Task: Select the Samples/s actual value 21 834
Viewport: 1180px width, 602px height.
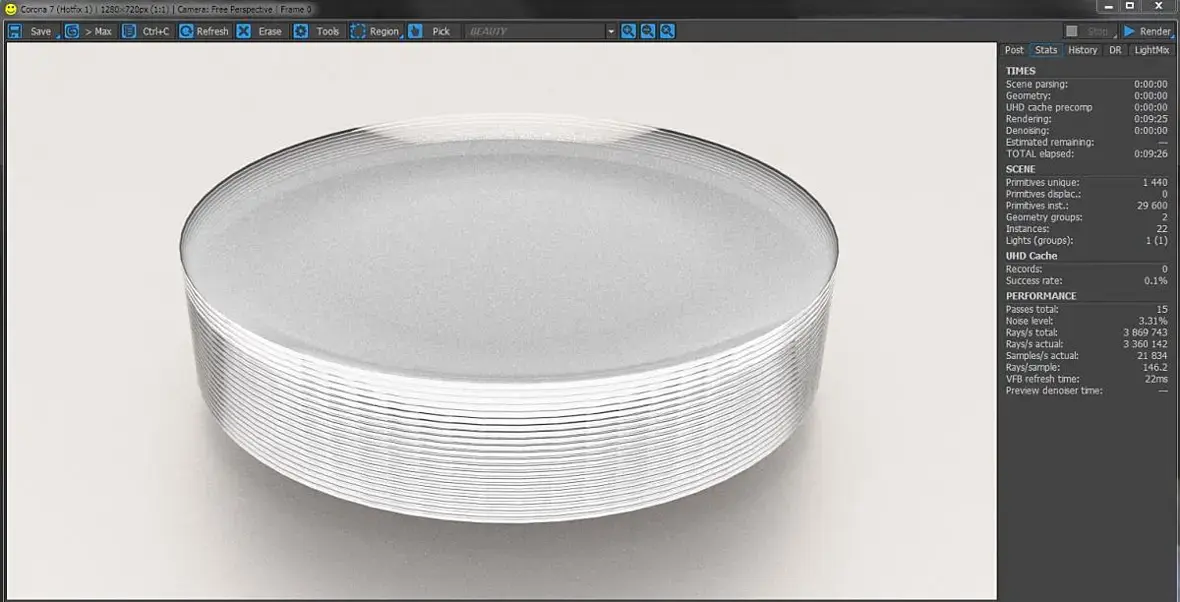Action: tap(1152, 355)
